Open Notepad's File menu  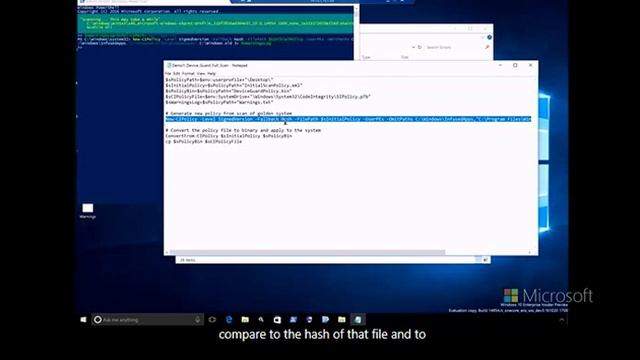pos(168,73)
